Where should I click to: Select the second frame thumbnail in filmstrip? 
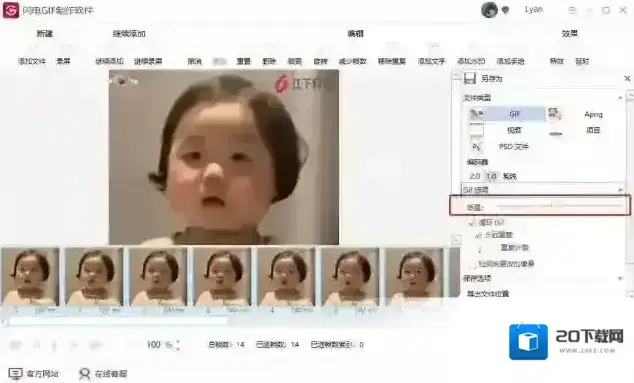point(94,277)
